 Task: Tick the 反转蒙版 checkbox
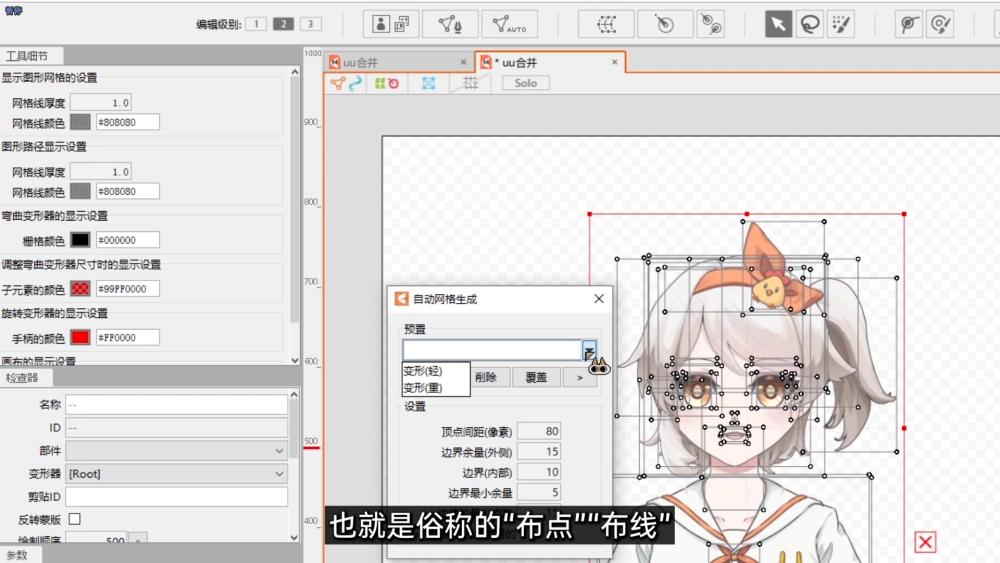tap(75, 519)
